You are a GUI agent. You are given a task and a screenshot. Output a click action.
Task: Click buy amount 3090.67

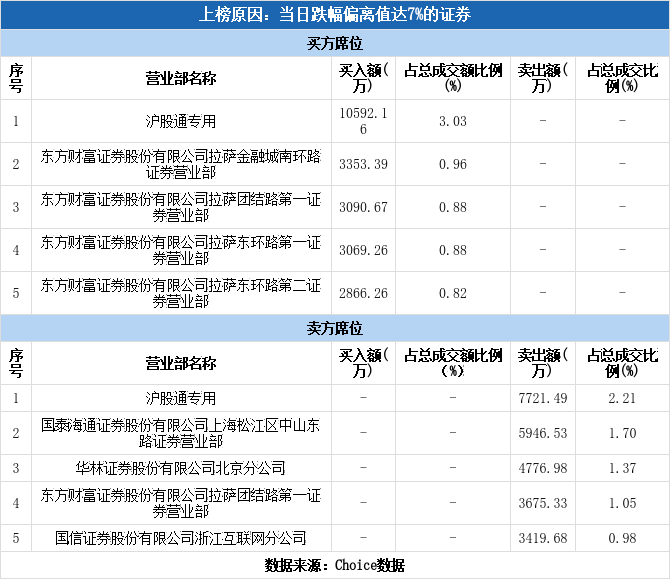[363, 207]
